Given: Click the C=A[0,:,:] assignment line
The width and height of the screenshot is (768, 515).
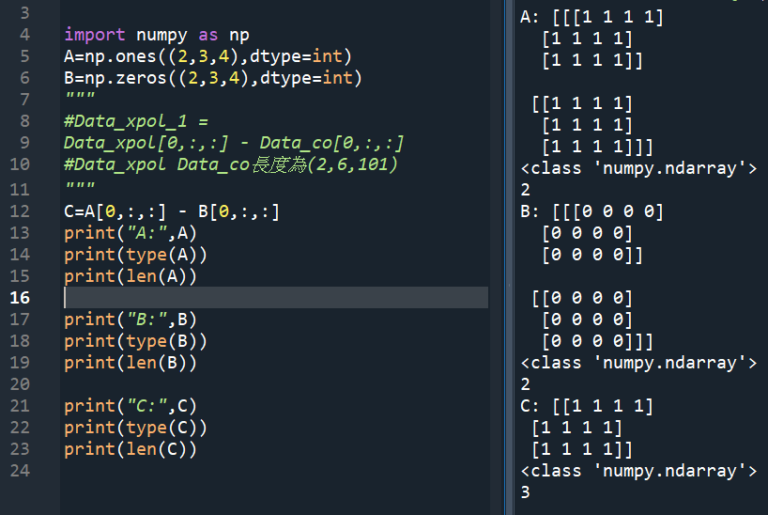Looking at the screenshot, I should coord(171,212).
